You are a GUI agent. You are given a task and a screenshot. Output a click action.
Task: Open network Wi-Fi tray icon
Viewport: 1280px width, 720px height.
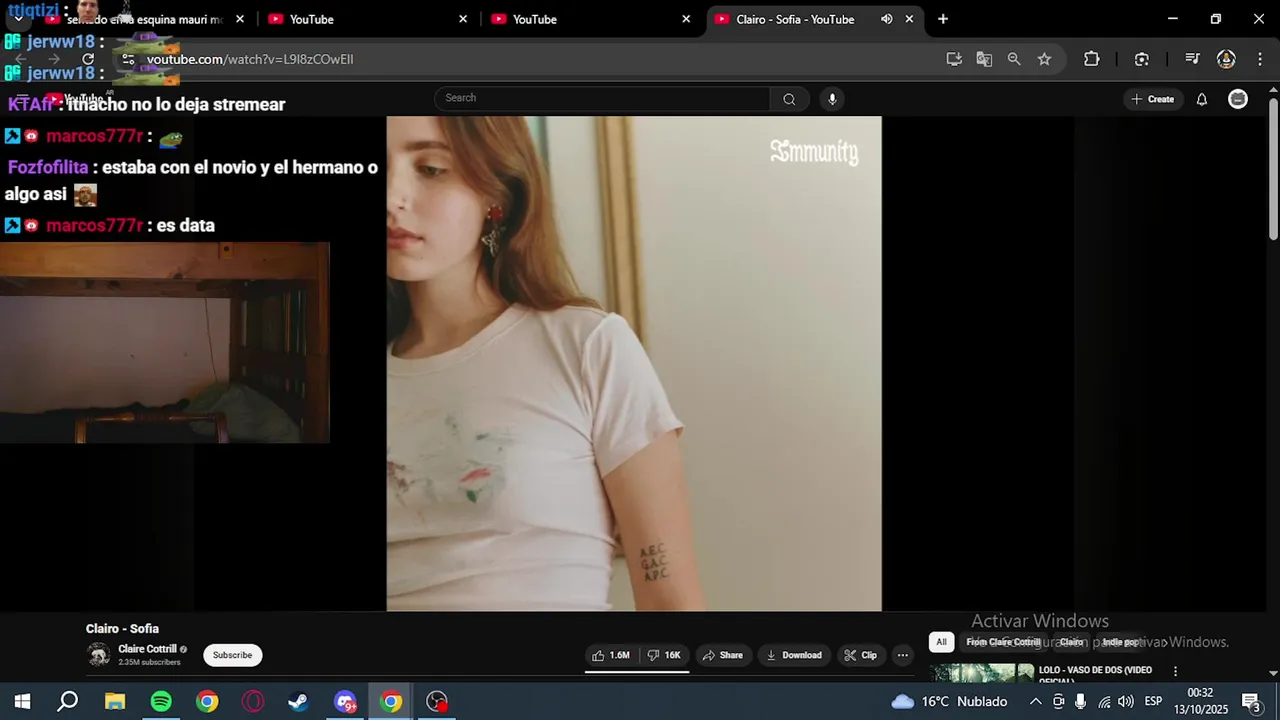coord(1104,701)
